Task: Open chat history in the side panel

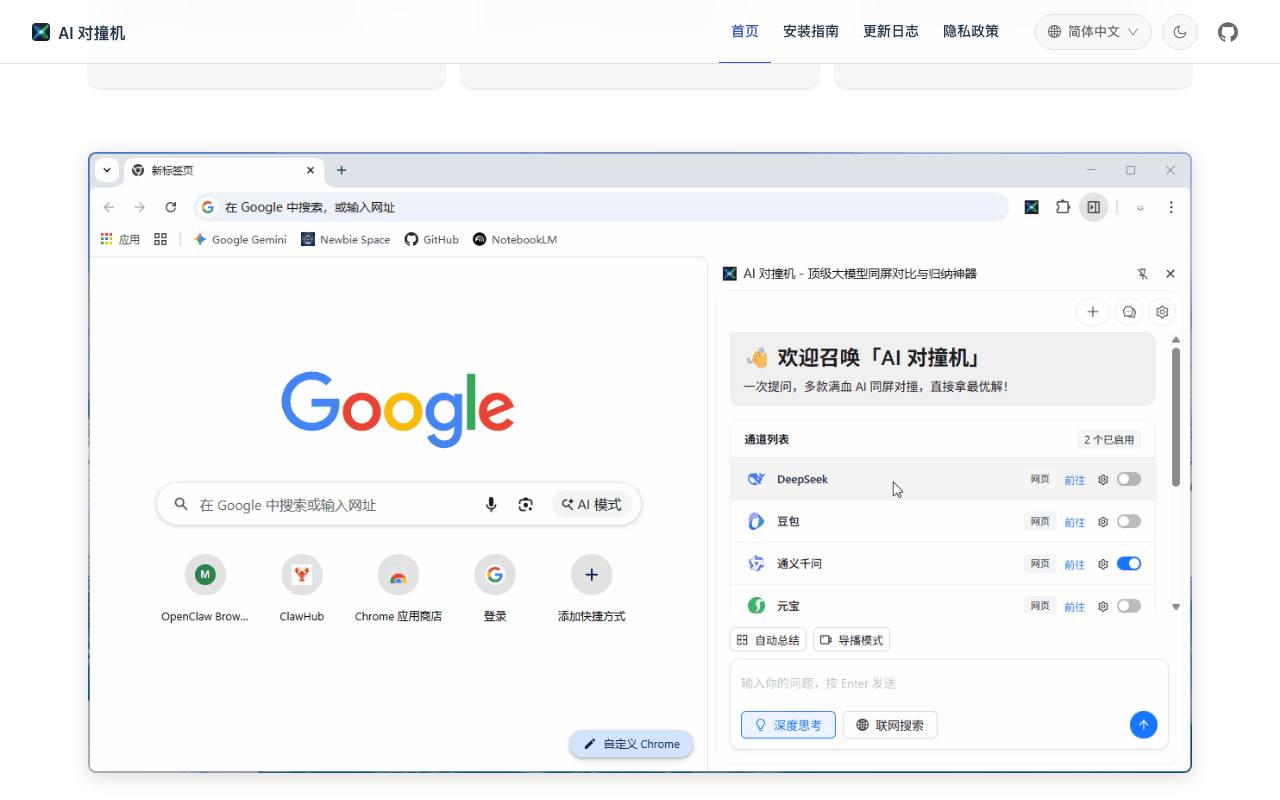Action: pyautogui.click(x=1129, y=312)
